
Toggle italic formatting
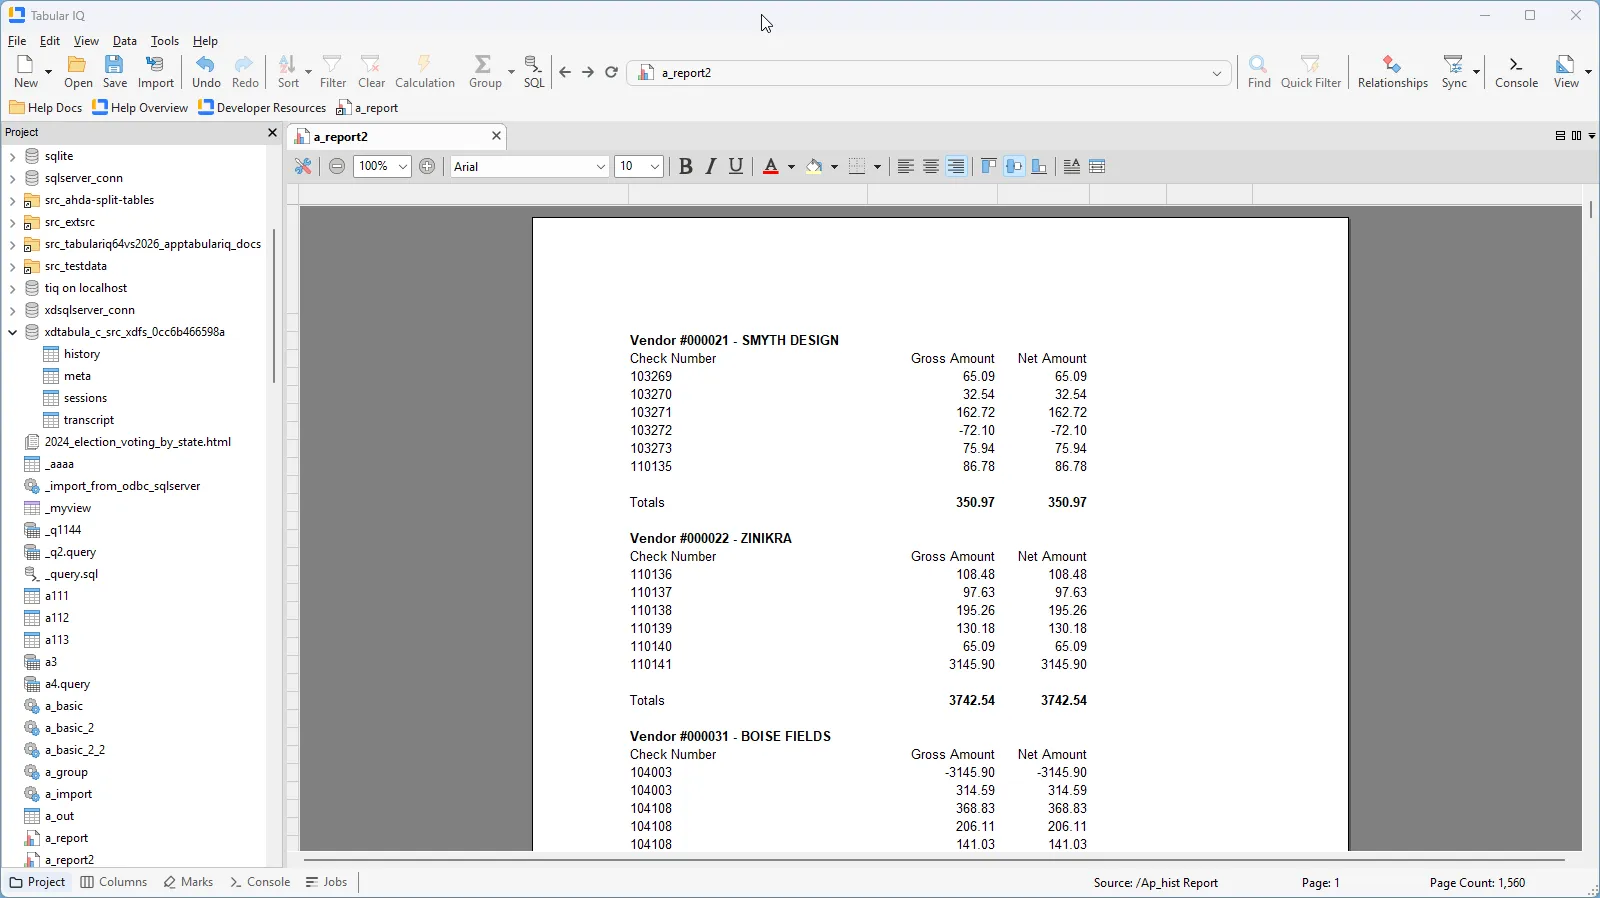711,166
